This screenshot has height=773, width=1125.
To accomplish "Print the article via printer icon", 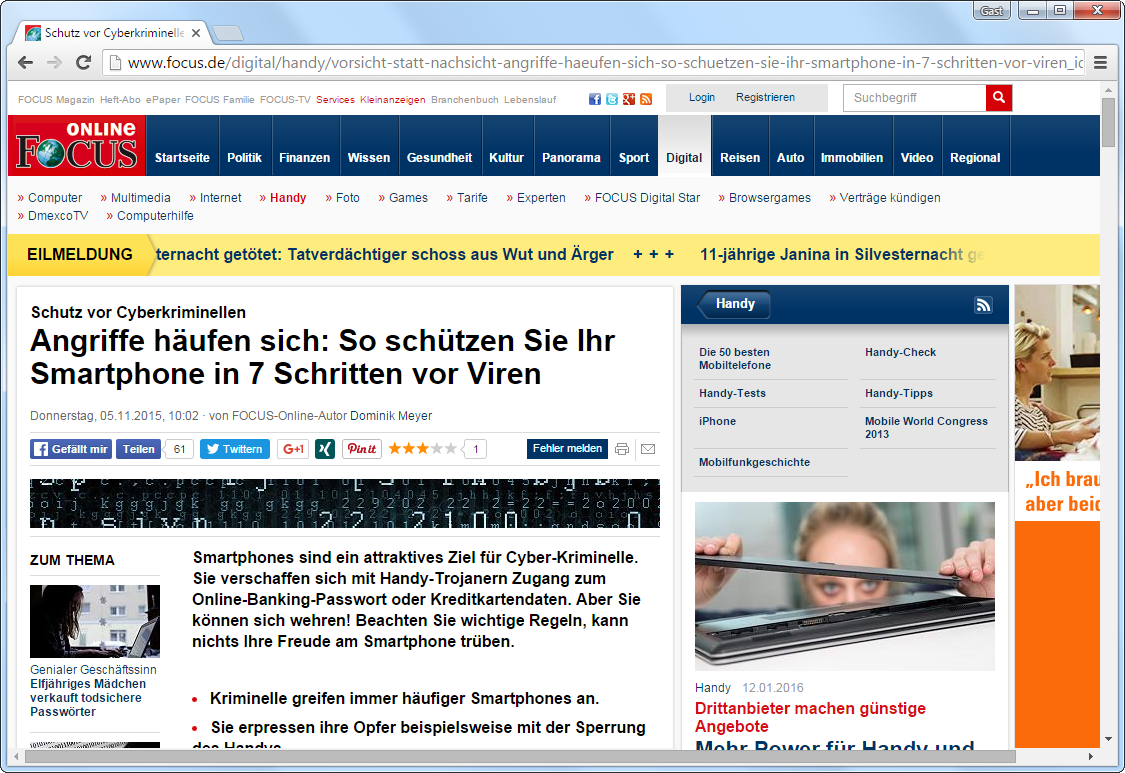I will coord(622,449).
